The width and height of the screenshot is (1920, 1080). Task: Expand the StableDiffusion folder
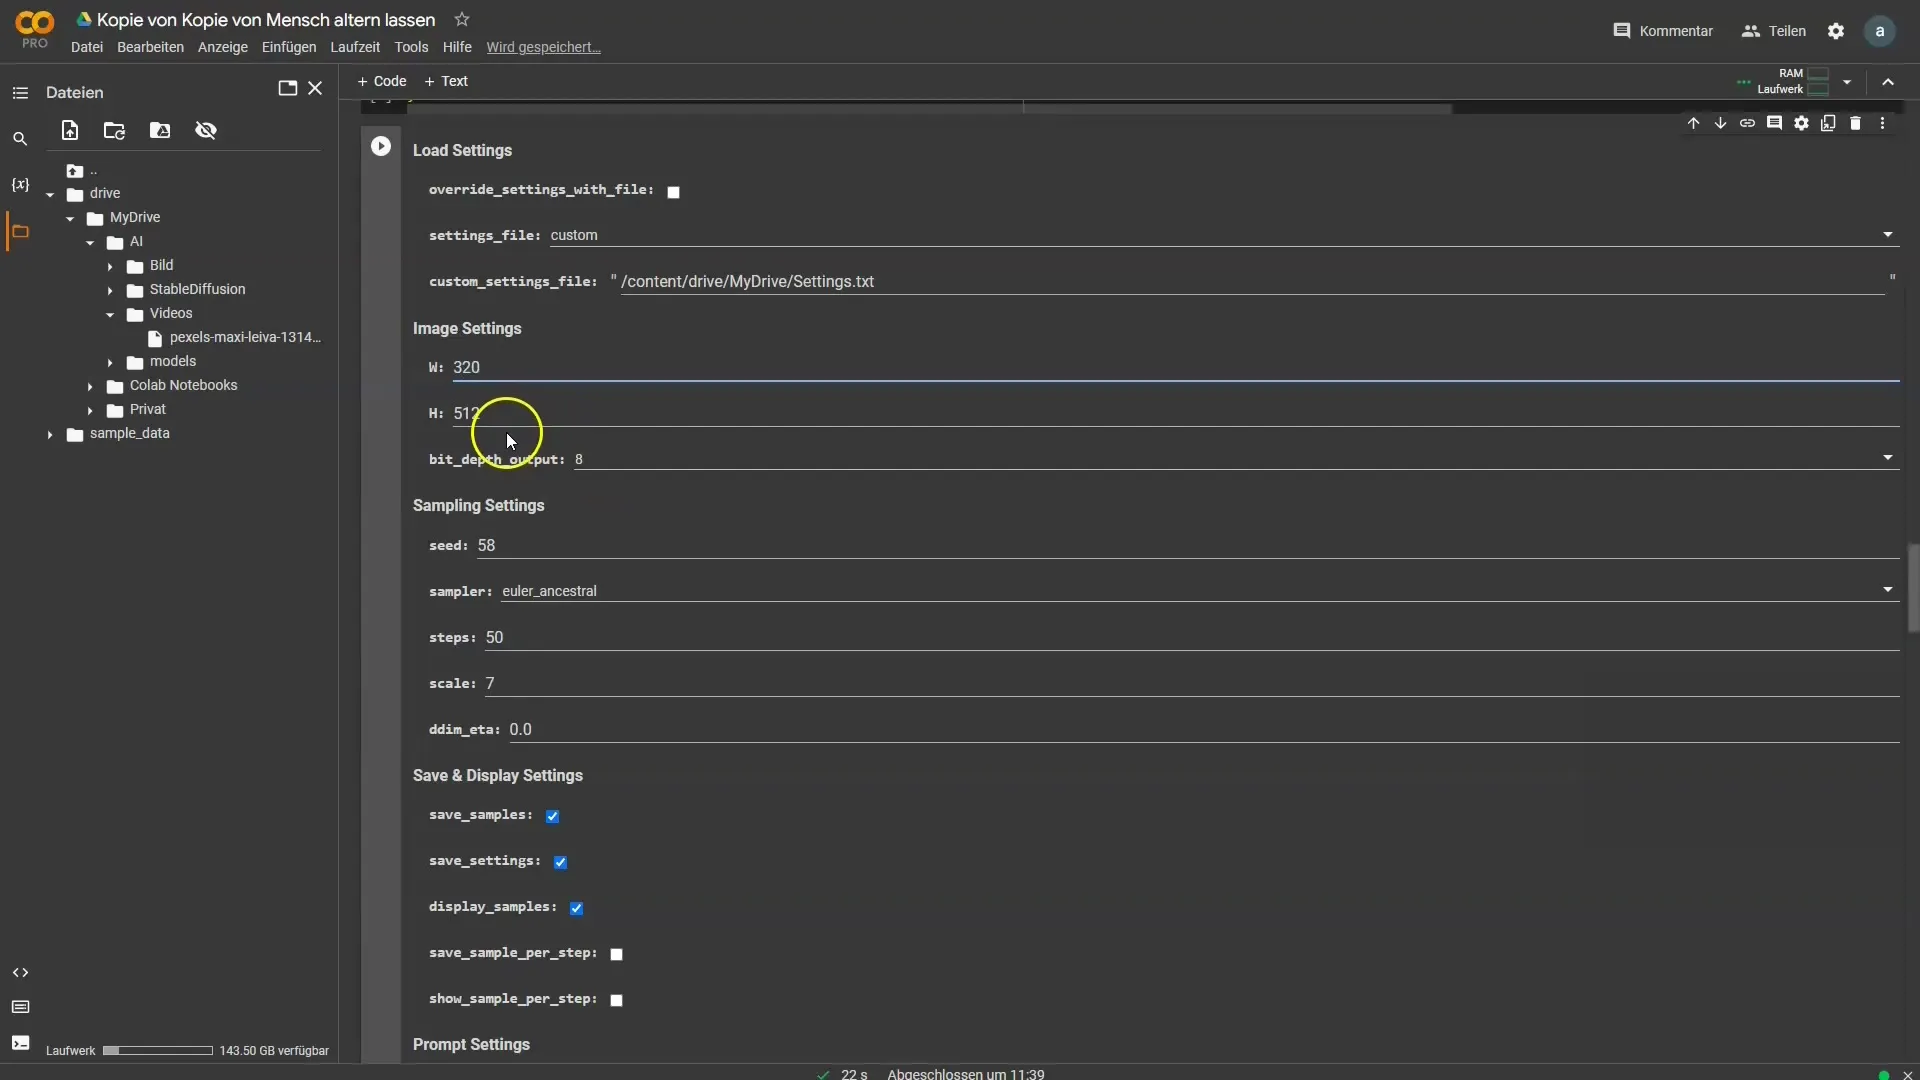[x=110, y=290]
